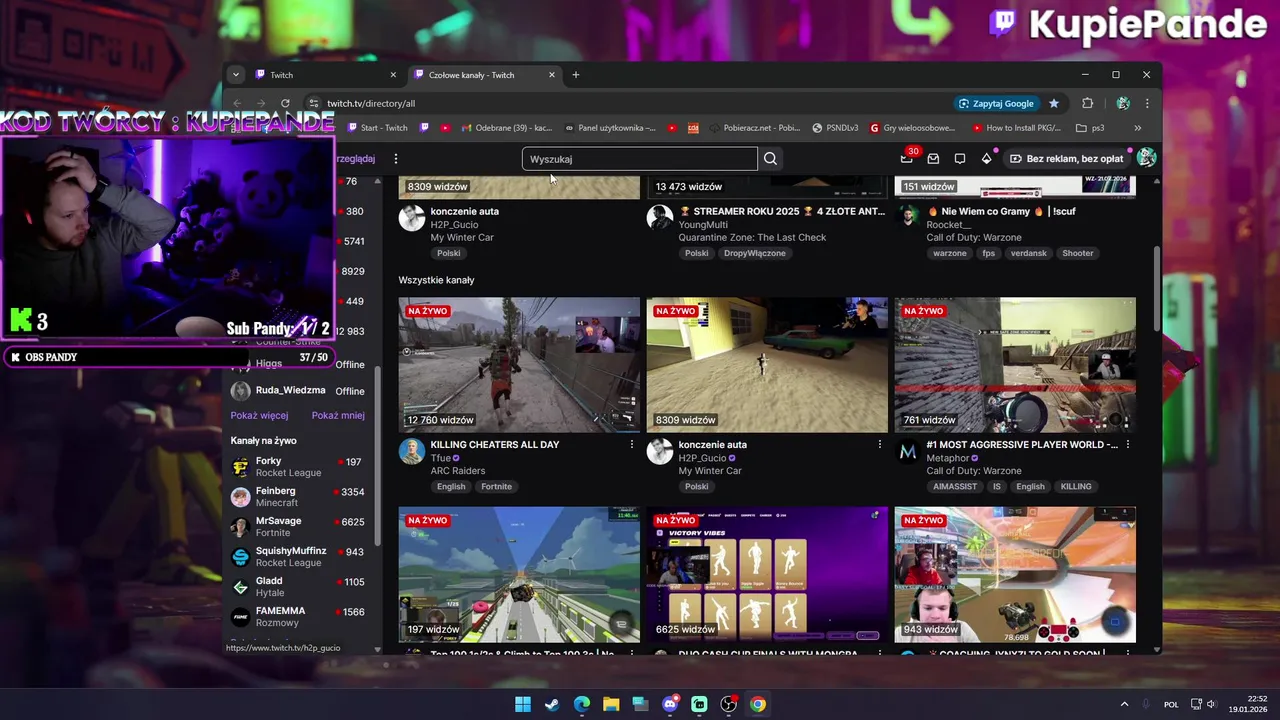The width and height of the screenshot is (1280, 720).
Task: Click the page vertical scrollbar
Action: coord(1158,288)
